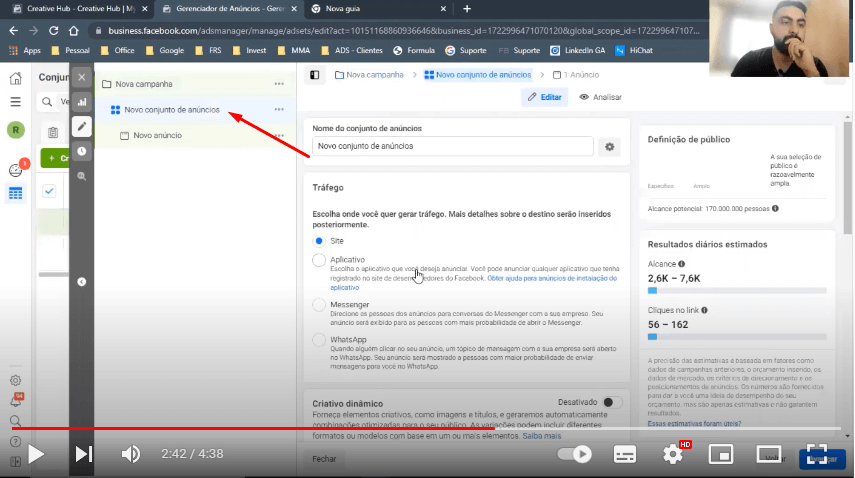The image size is (855, 478).
Task: Show info about Cliques no link
Action: (x=705, y=310)
